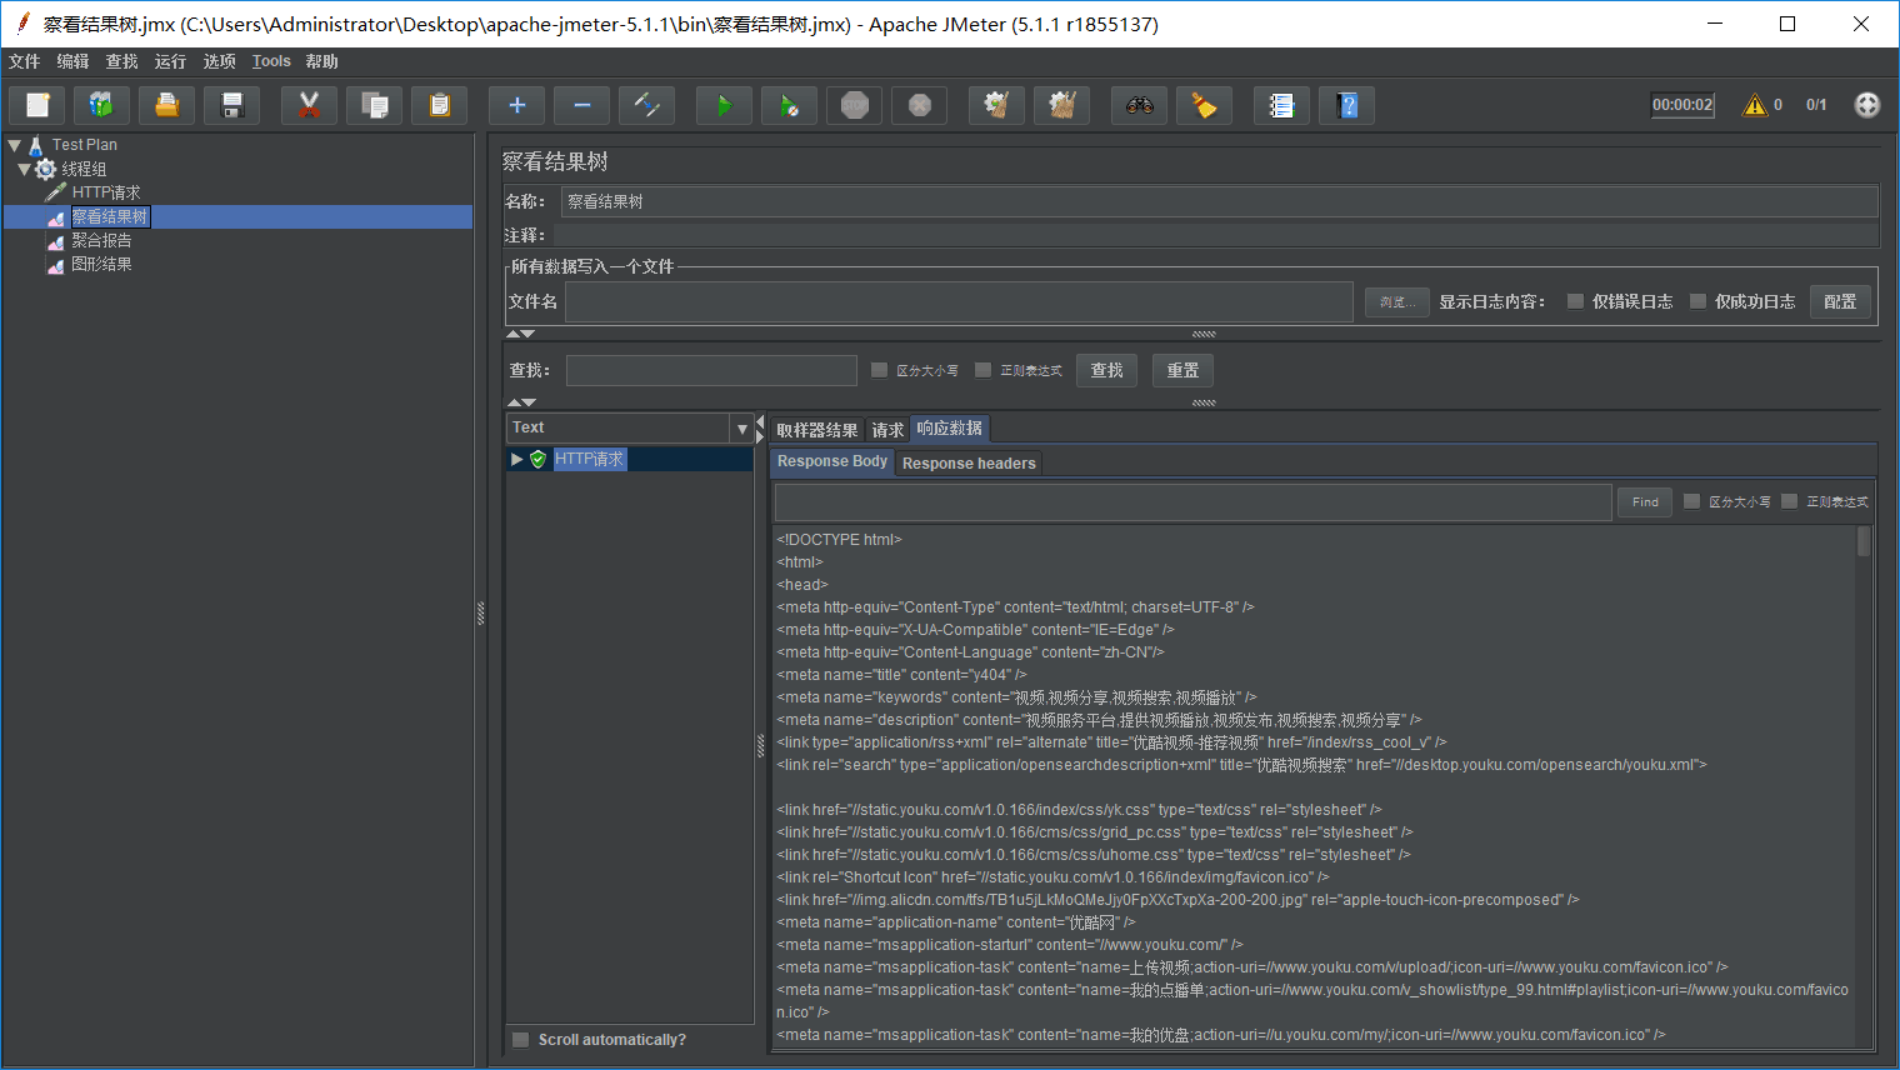
Task: Click the 查找 search text field
Action: (711, 371)
